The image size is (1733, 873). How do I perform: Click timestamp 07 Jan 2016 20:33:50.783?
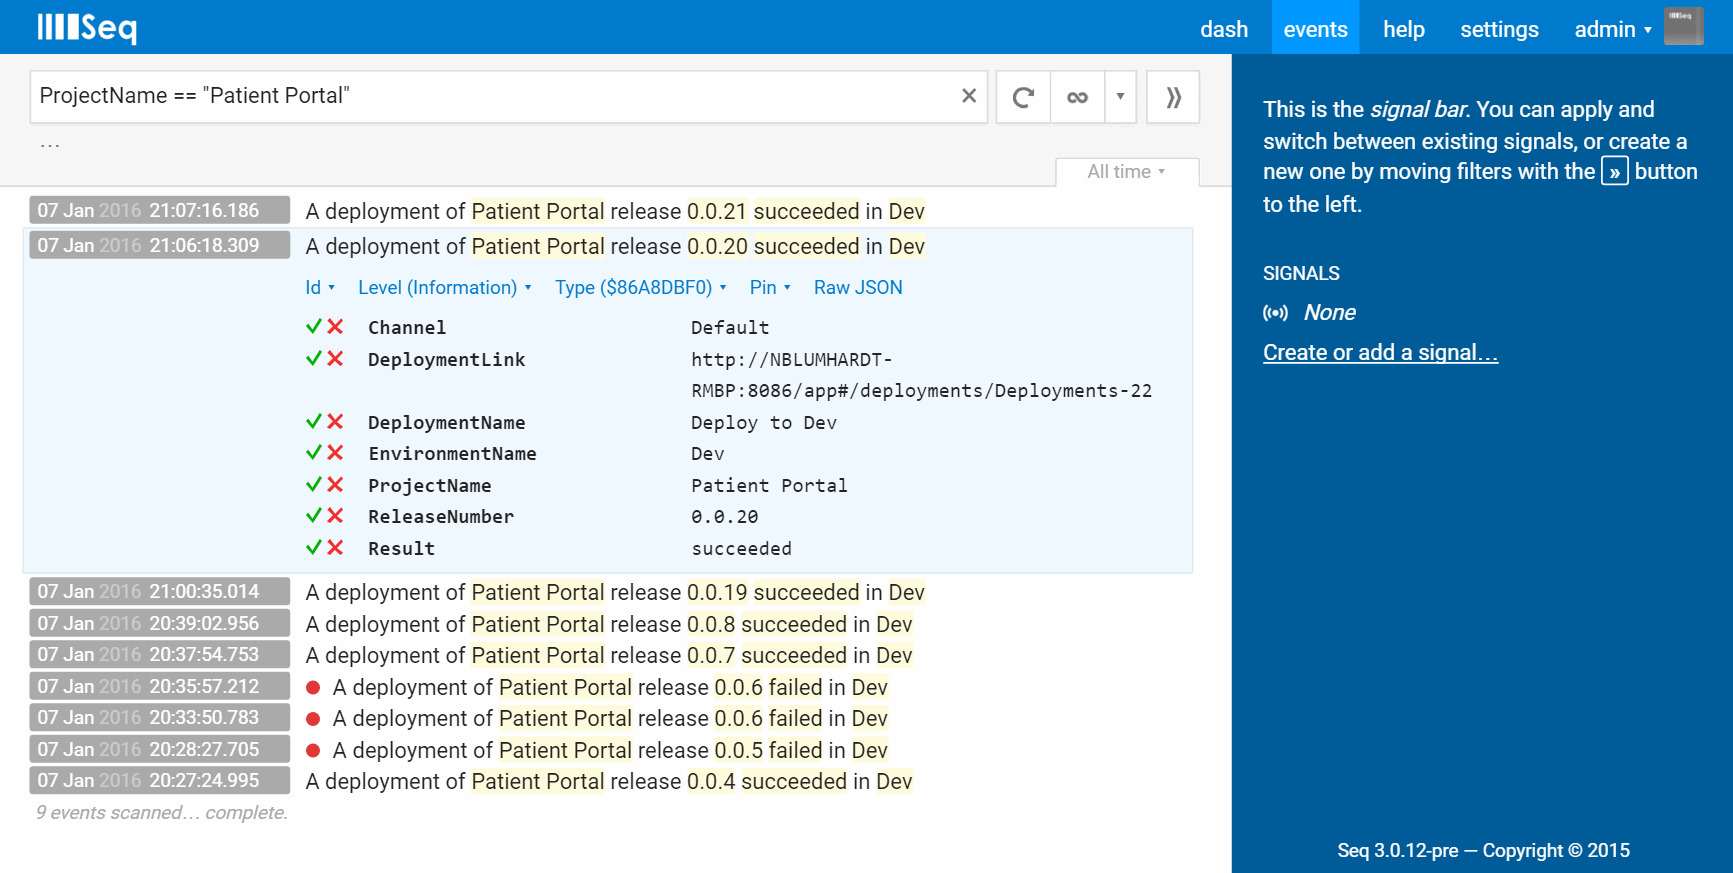coord(160,718)
